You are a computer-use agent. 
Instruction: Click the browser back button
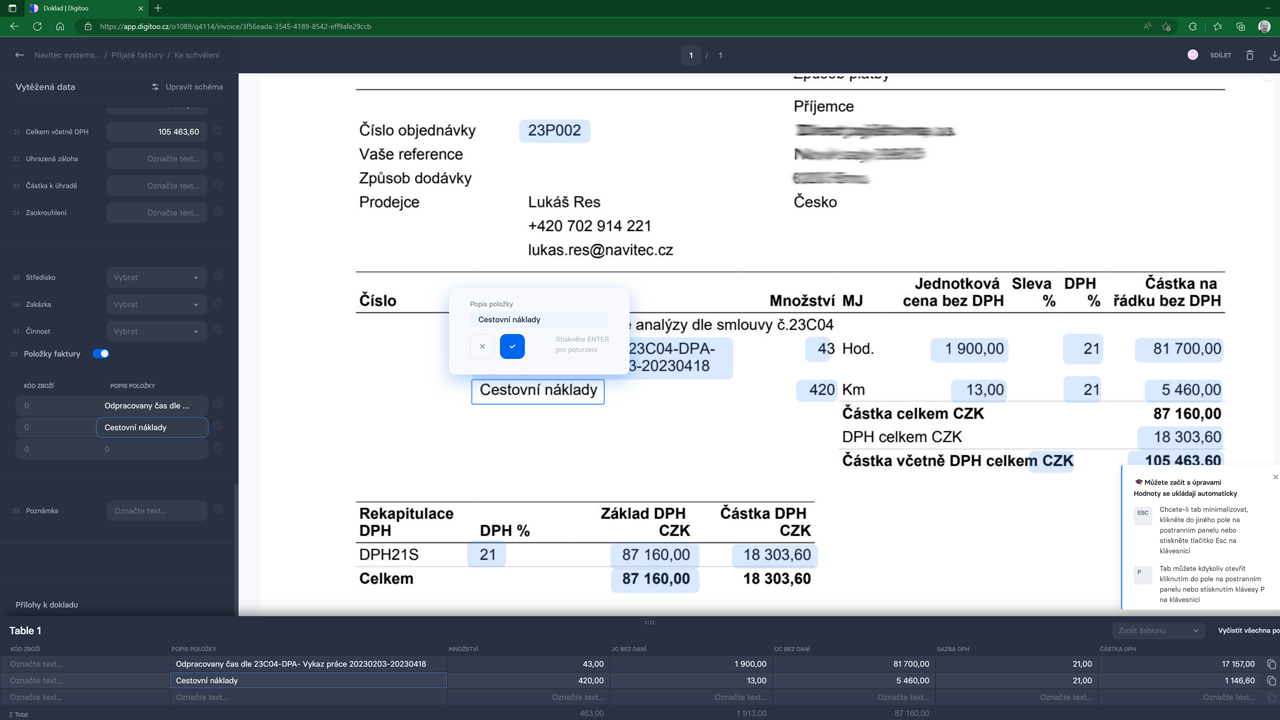click(14, 27)
